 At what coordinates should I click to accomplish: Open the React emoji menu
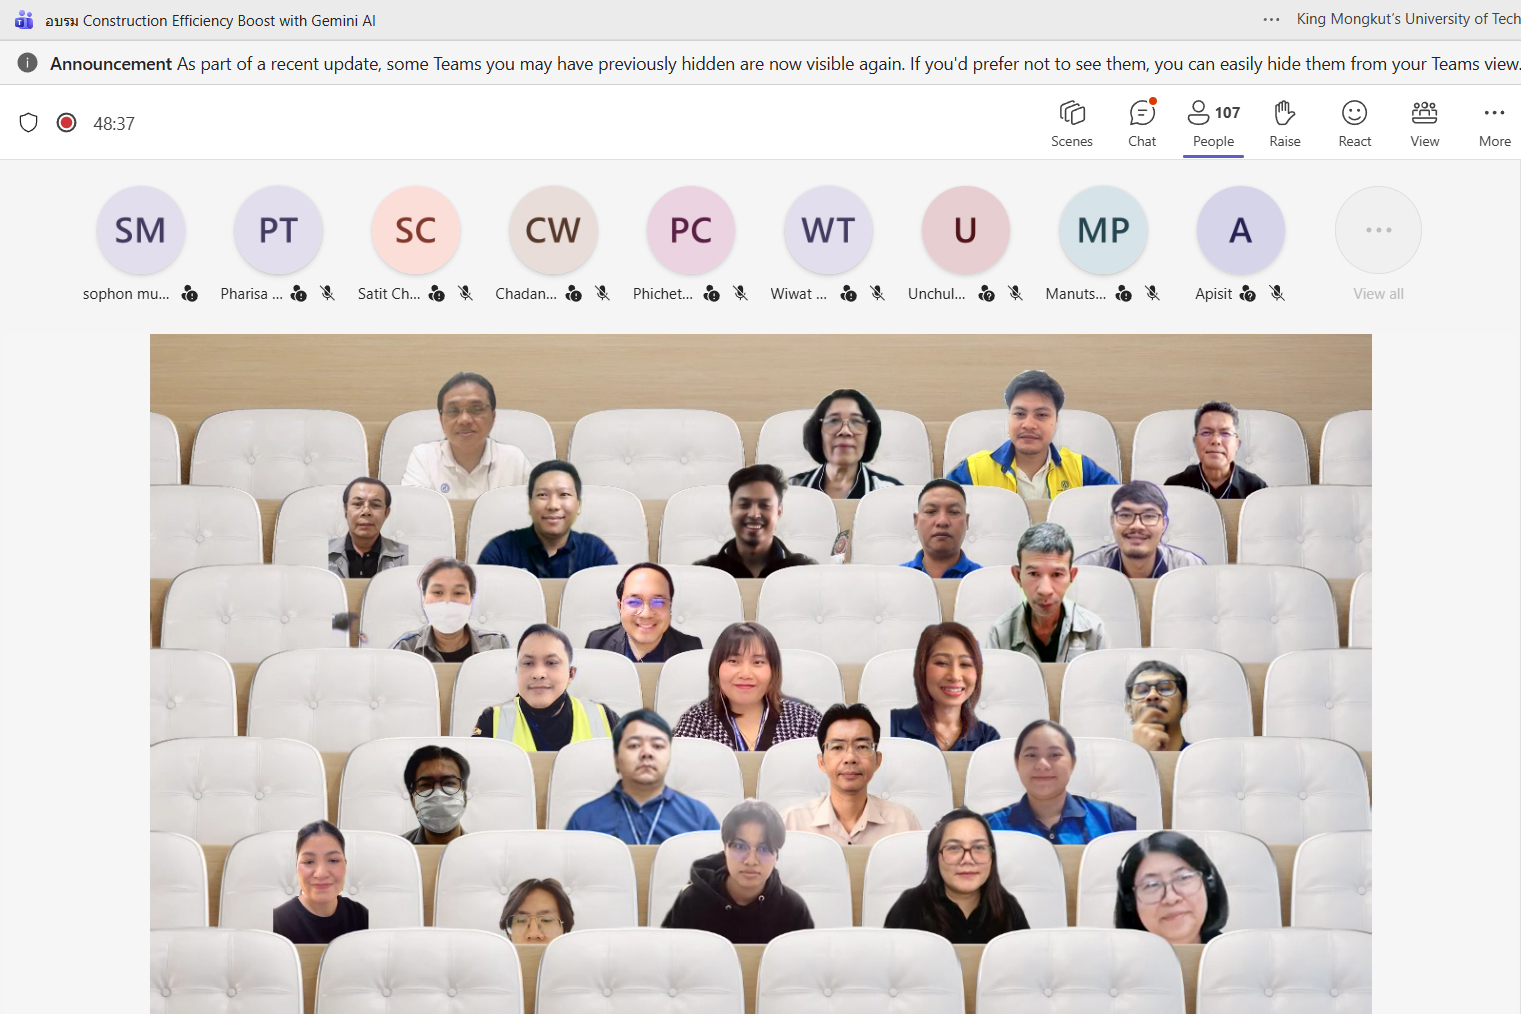pos(1355,123)
